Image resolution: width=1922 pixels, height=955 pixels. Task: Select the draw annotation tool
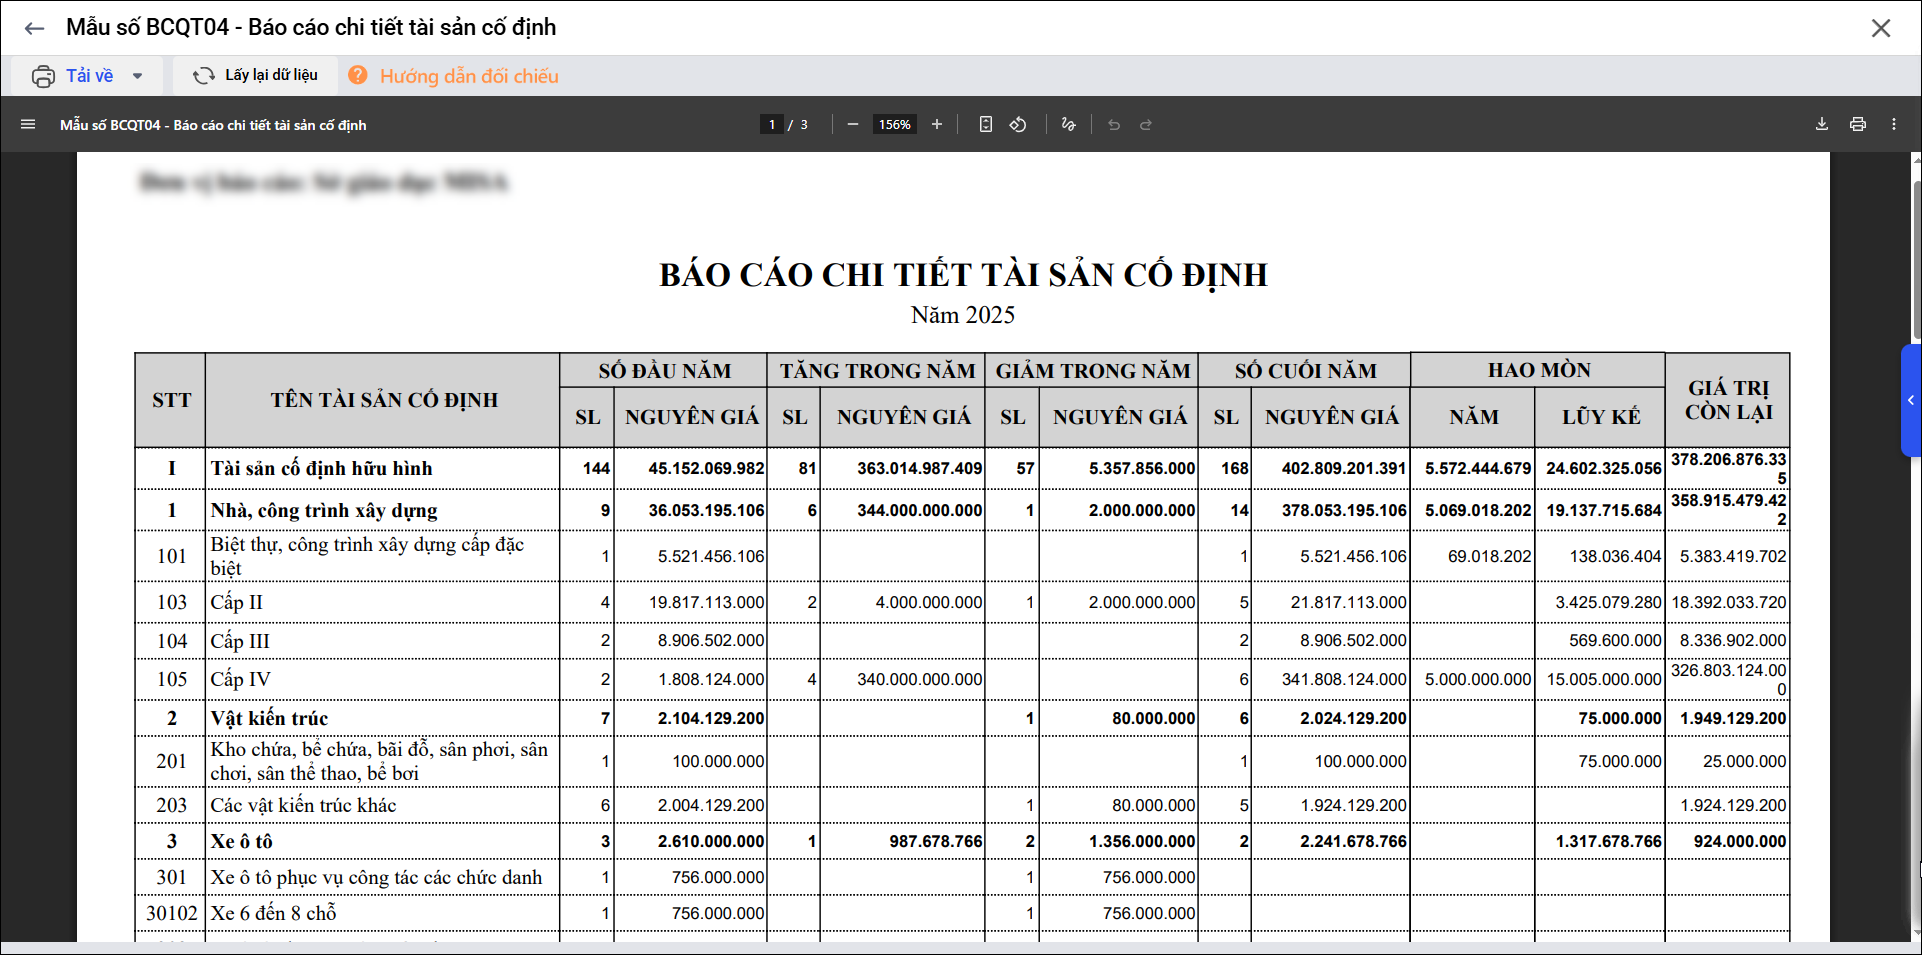pyautogui.click(x=1068, y=124)
